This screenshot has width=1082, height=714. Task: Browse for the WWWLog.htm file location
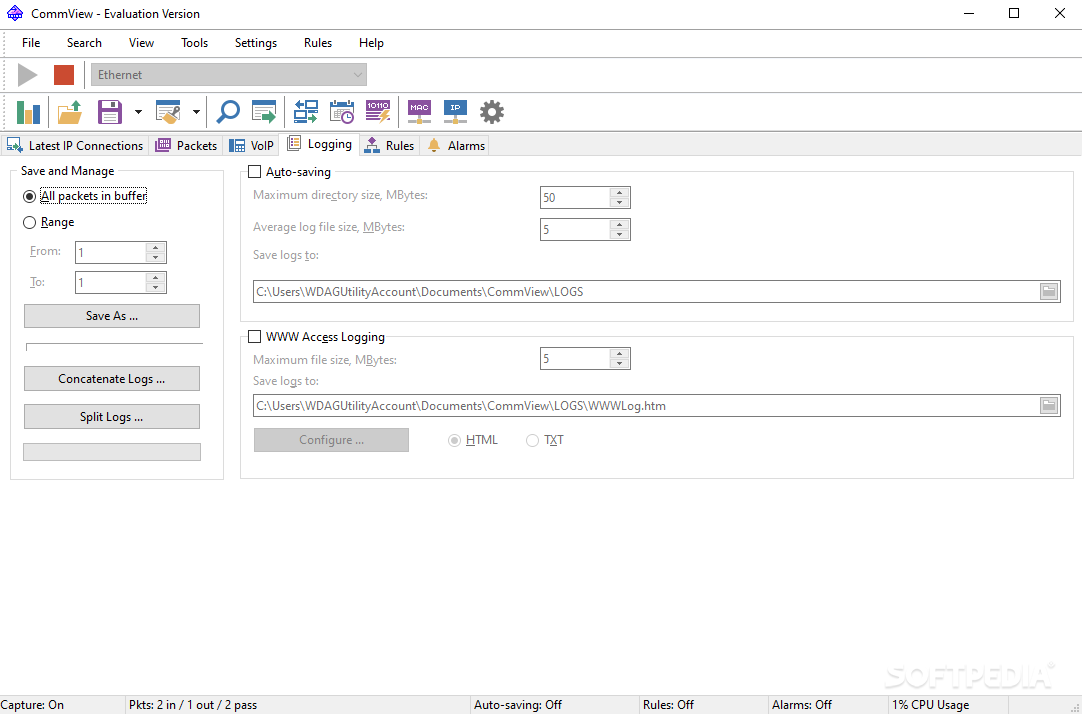coord(1049,406)
